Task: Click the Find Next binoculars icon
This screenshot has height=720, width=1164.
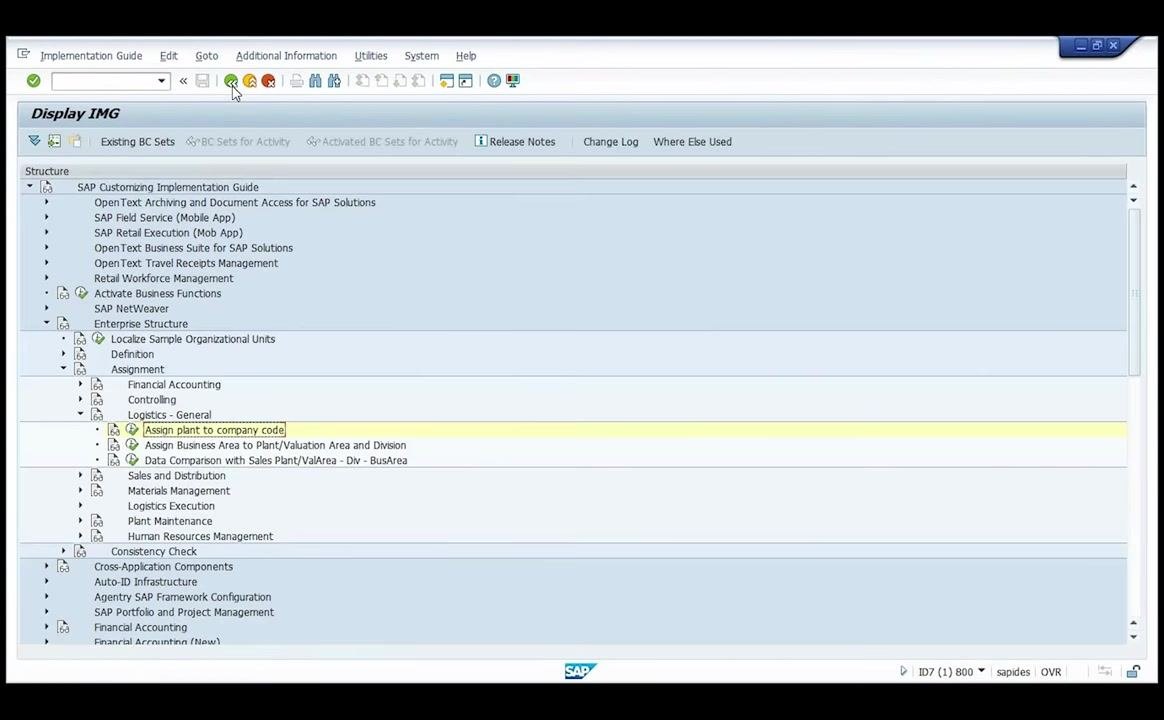Action: pyautogui.click(x=334, y=81)
